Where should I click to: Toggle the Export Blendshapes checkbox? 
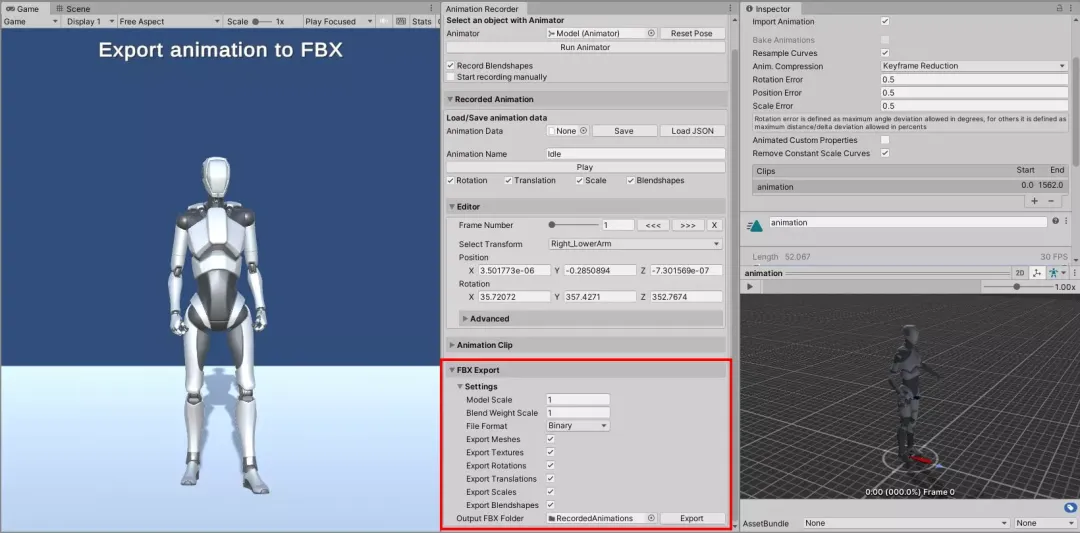tap(550, 505)
